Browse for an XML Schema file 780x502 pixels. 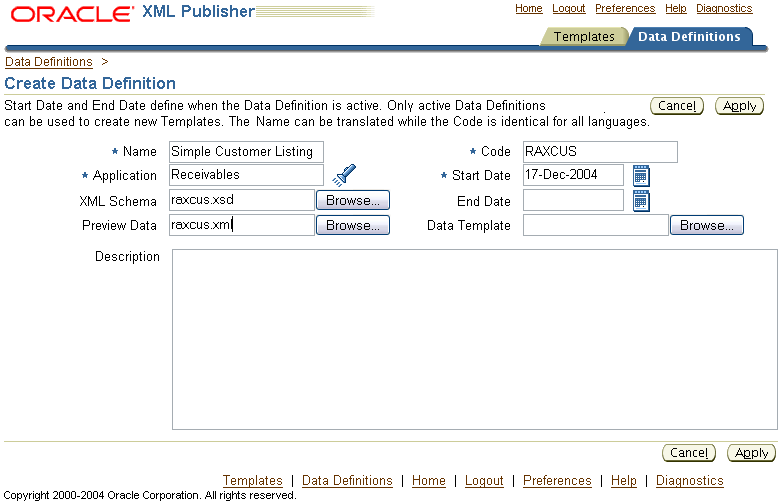tap(353, 200)
